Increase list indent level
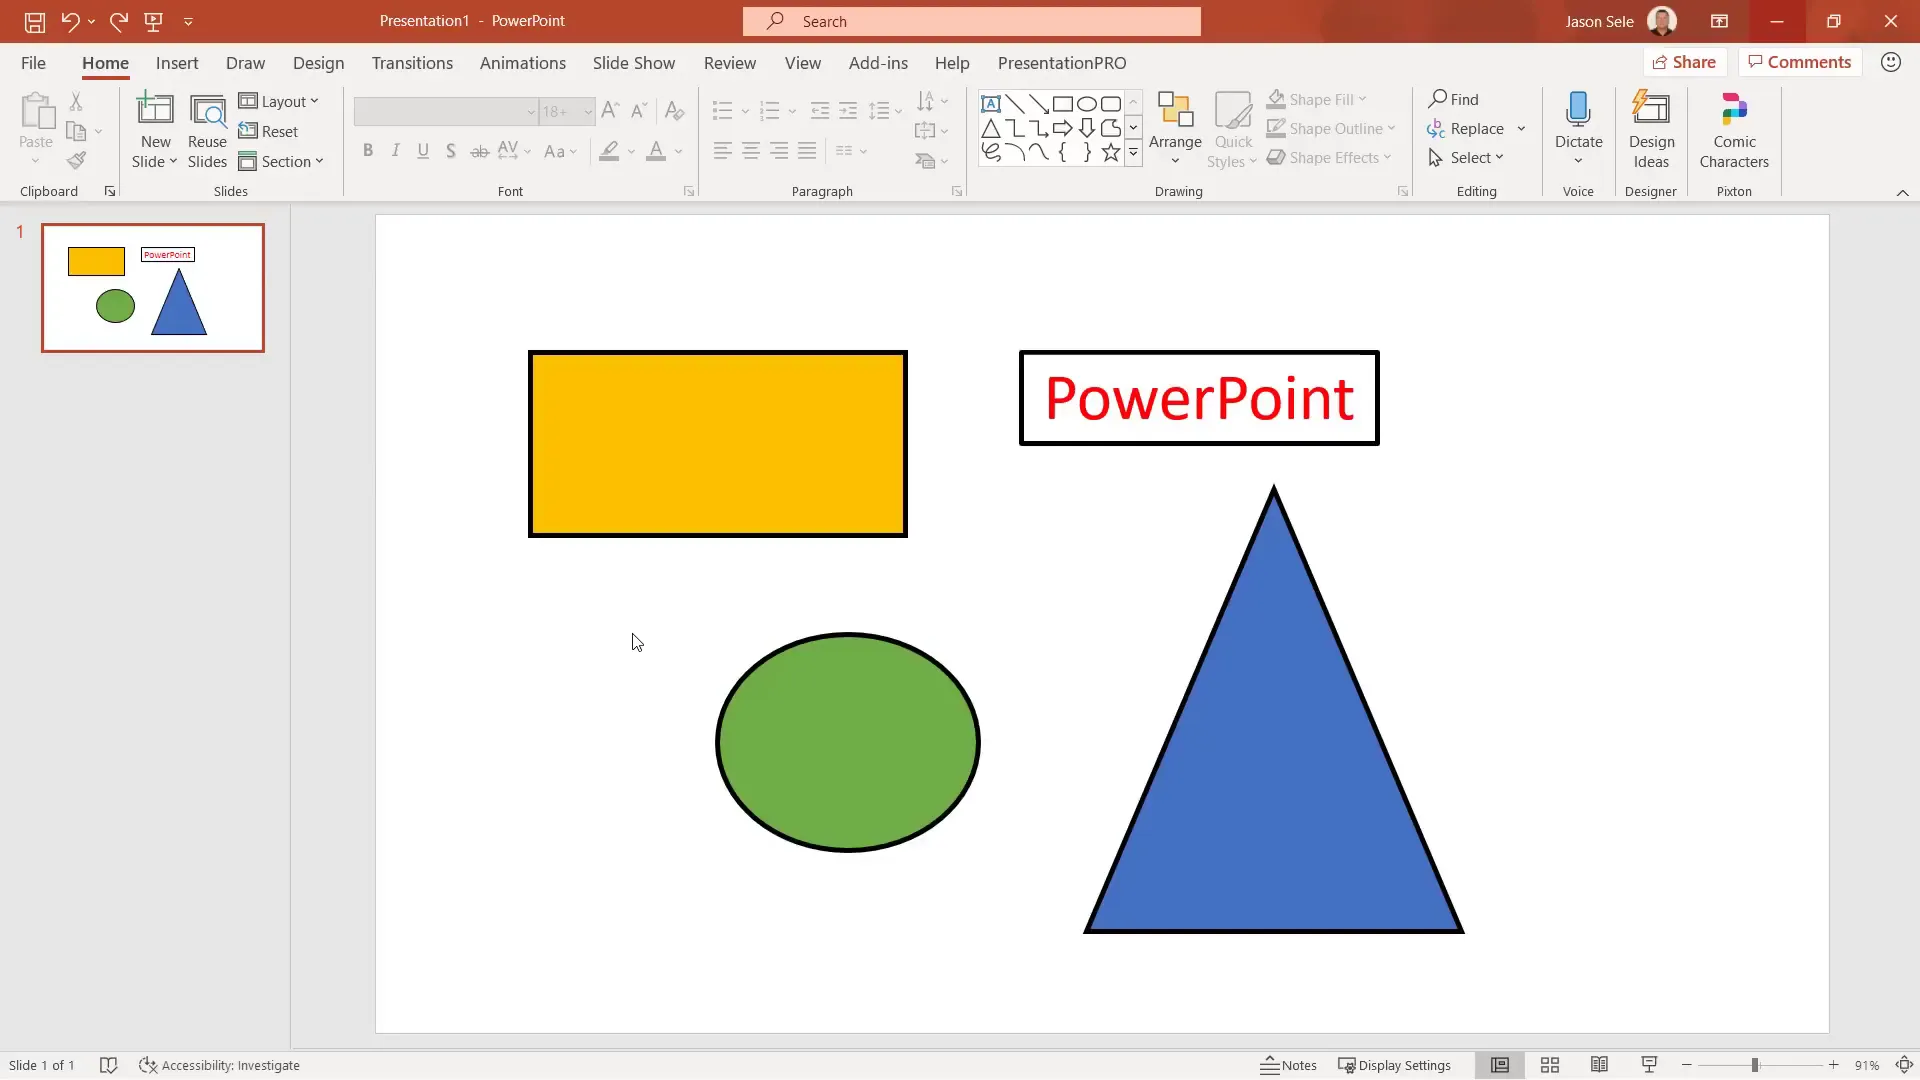This screenshot has height=1080, width=1920. pyautogui.click(x=848, y=110)
